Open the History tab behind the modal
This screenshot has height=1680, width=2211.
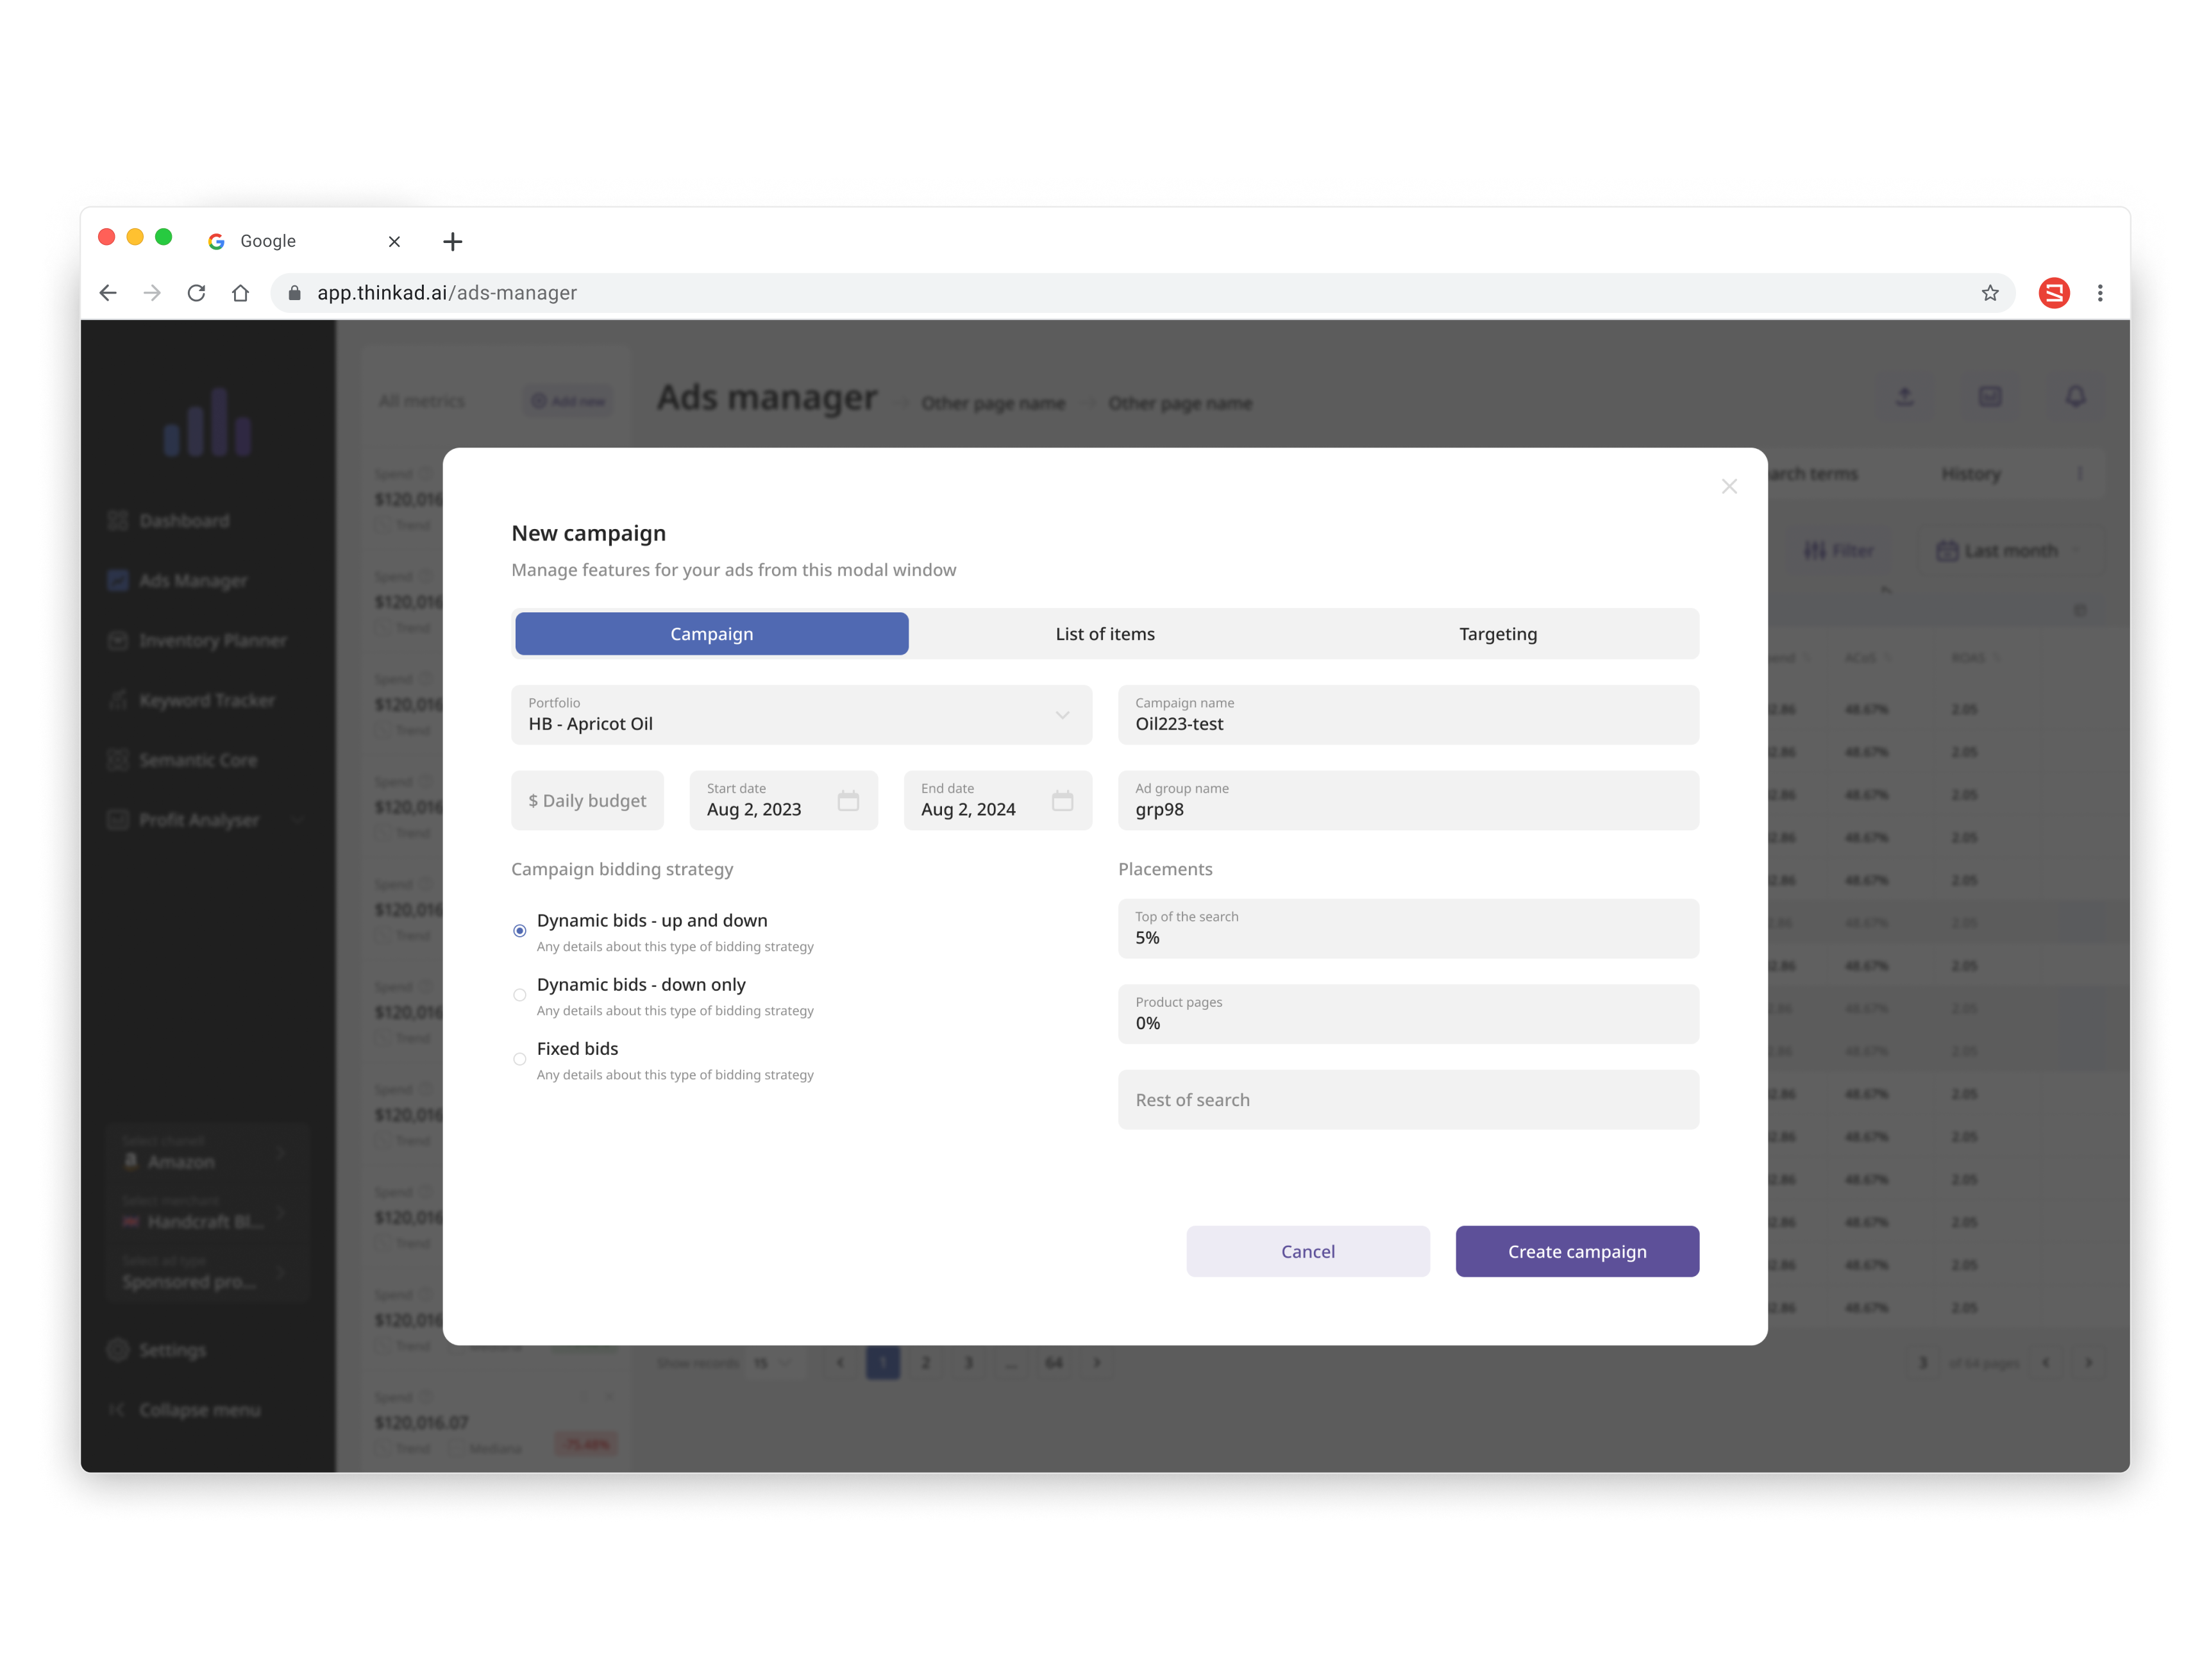click(1970, 474)
